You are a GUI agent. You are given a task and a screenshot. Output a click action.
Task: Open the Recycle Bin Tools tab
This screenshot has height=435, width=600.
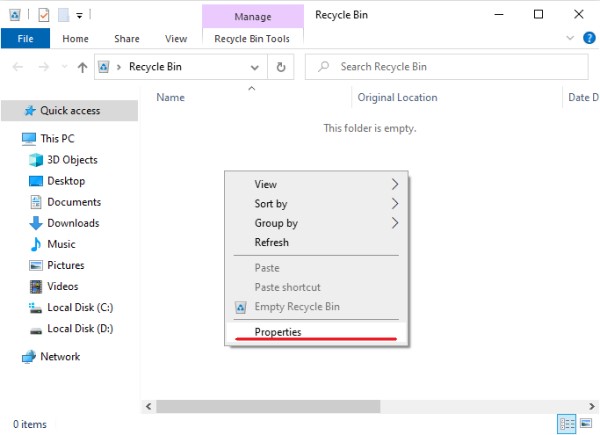click(x=252, y=39)
